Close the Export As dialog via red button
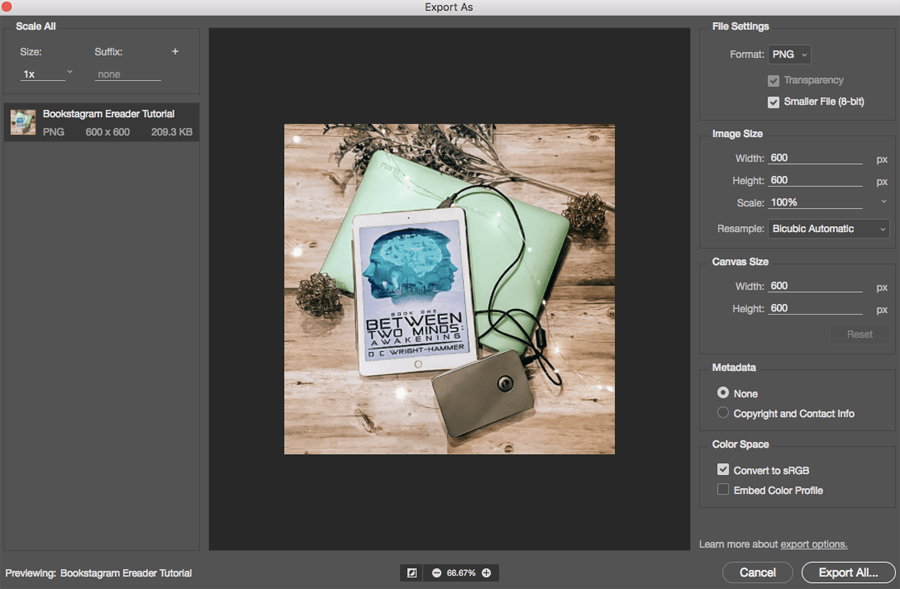The image size is (900, 589). pos(7,6)
